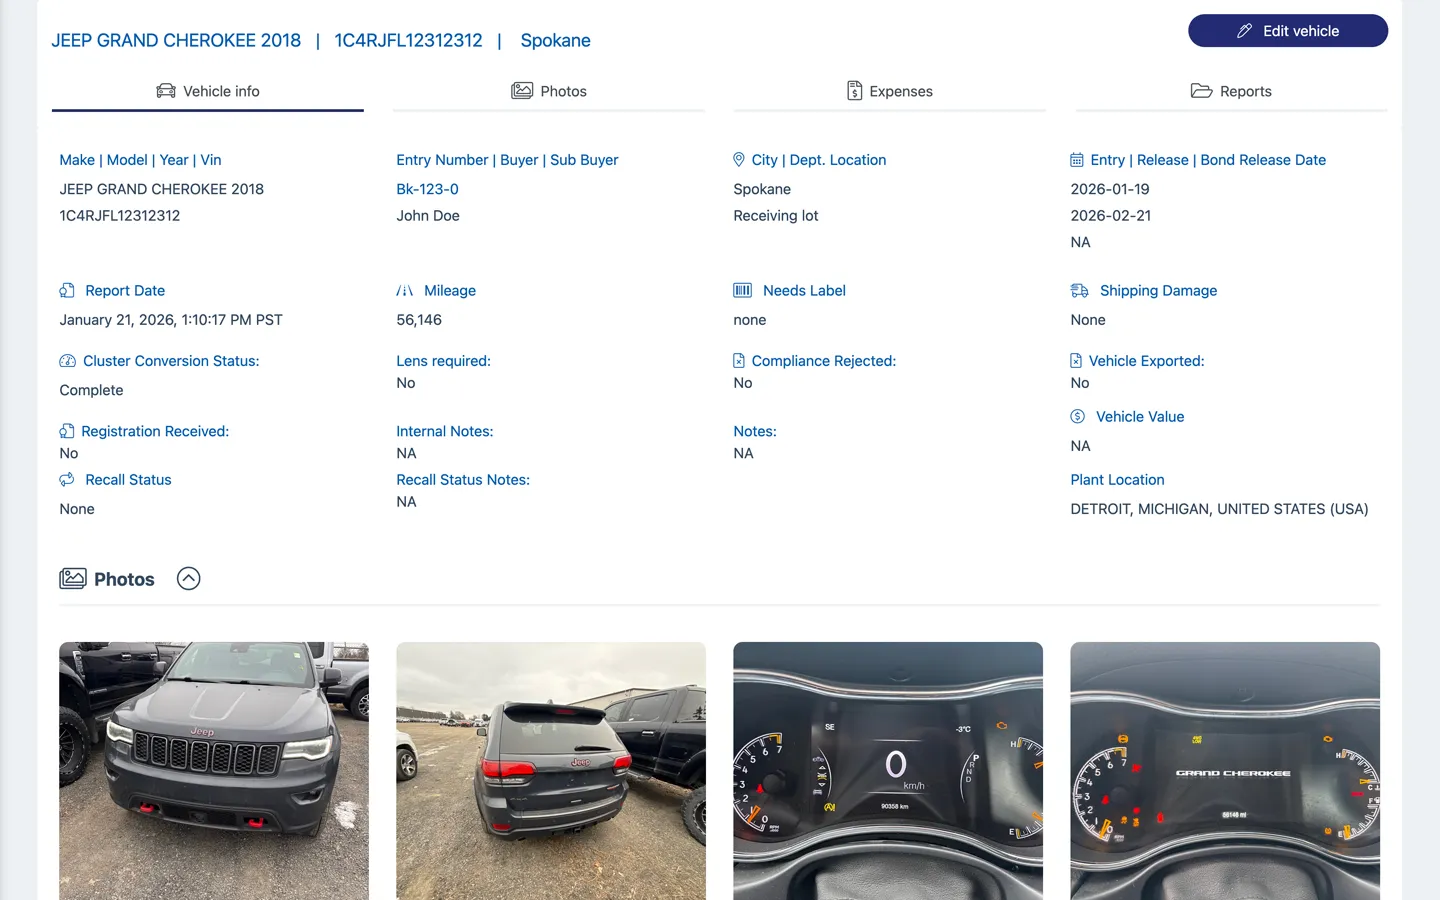Viewport: 1440px width, 900px height.
Task: Switch to the Photos tab
Action: [549, 91]
